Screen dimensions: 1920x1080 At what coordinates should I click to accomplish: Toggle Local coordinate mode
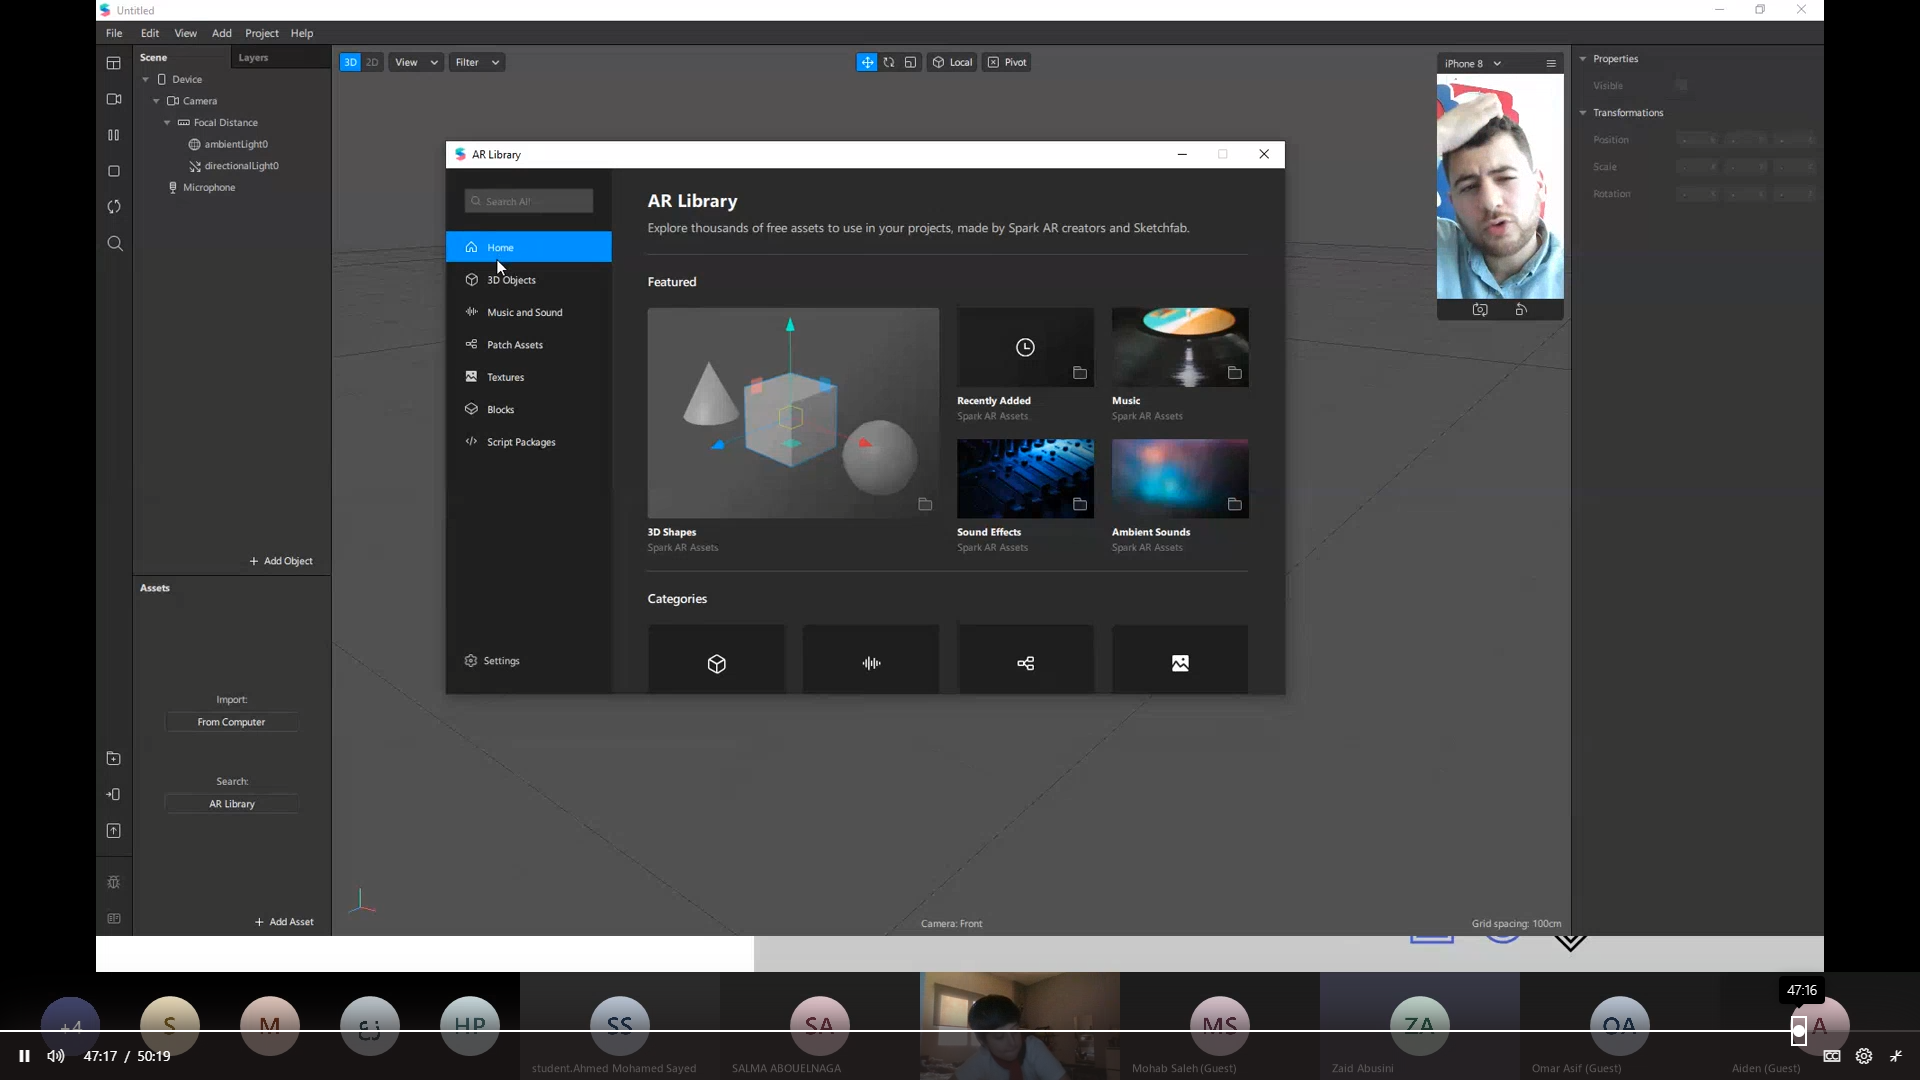click(x=952, y=62)
